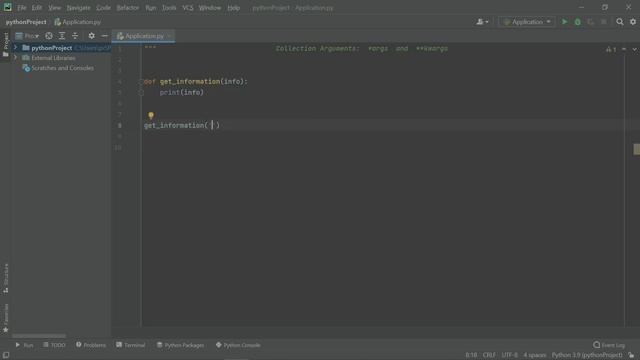
Task: Select the pythonProject root folder
Action: [51, 48]
